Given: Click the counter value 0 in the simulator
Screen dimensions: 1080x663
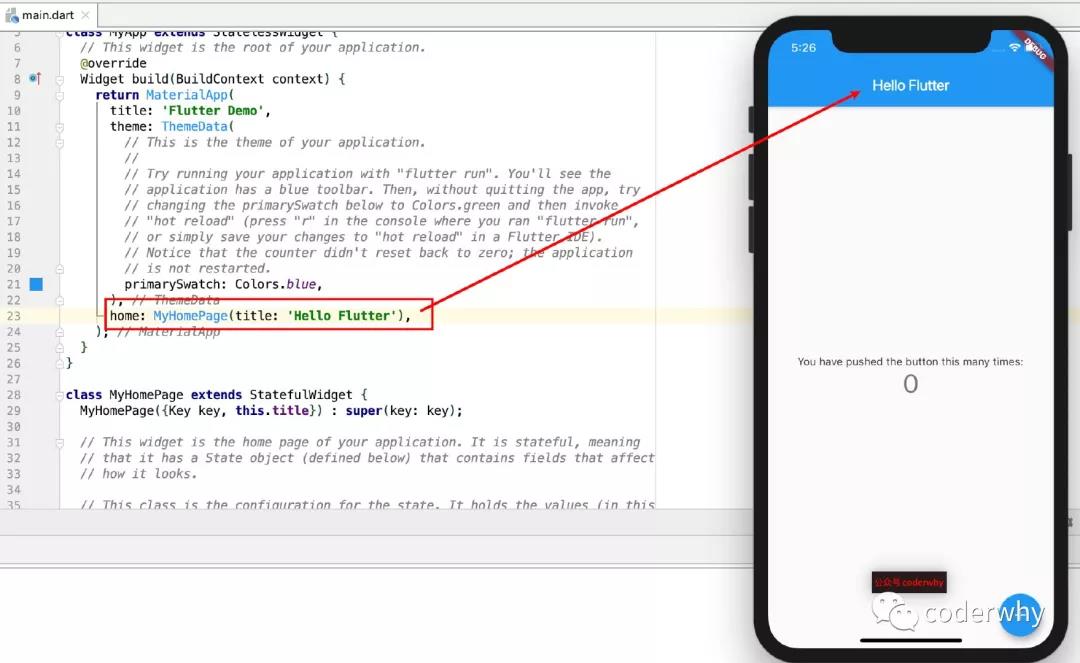Looking at the screenshot, I should (x=911, y=384).
